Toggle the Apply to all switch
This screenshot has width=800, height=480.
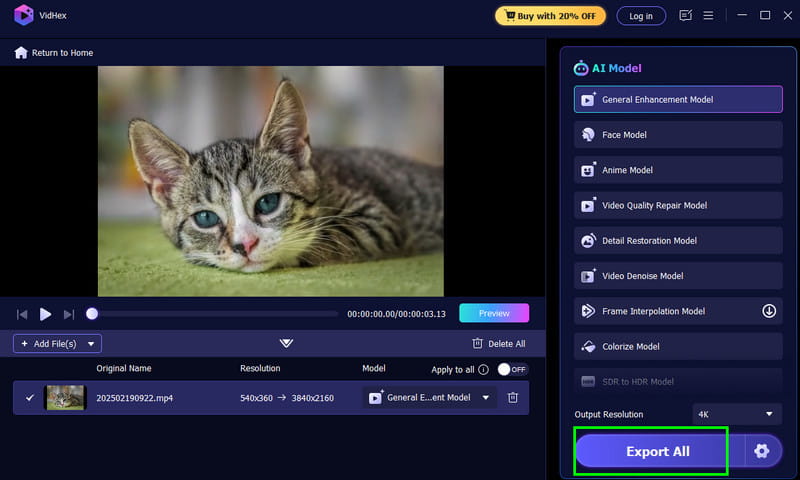click(511, 369)
